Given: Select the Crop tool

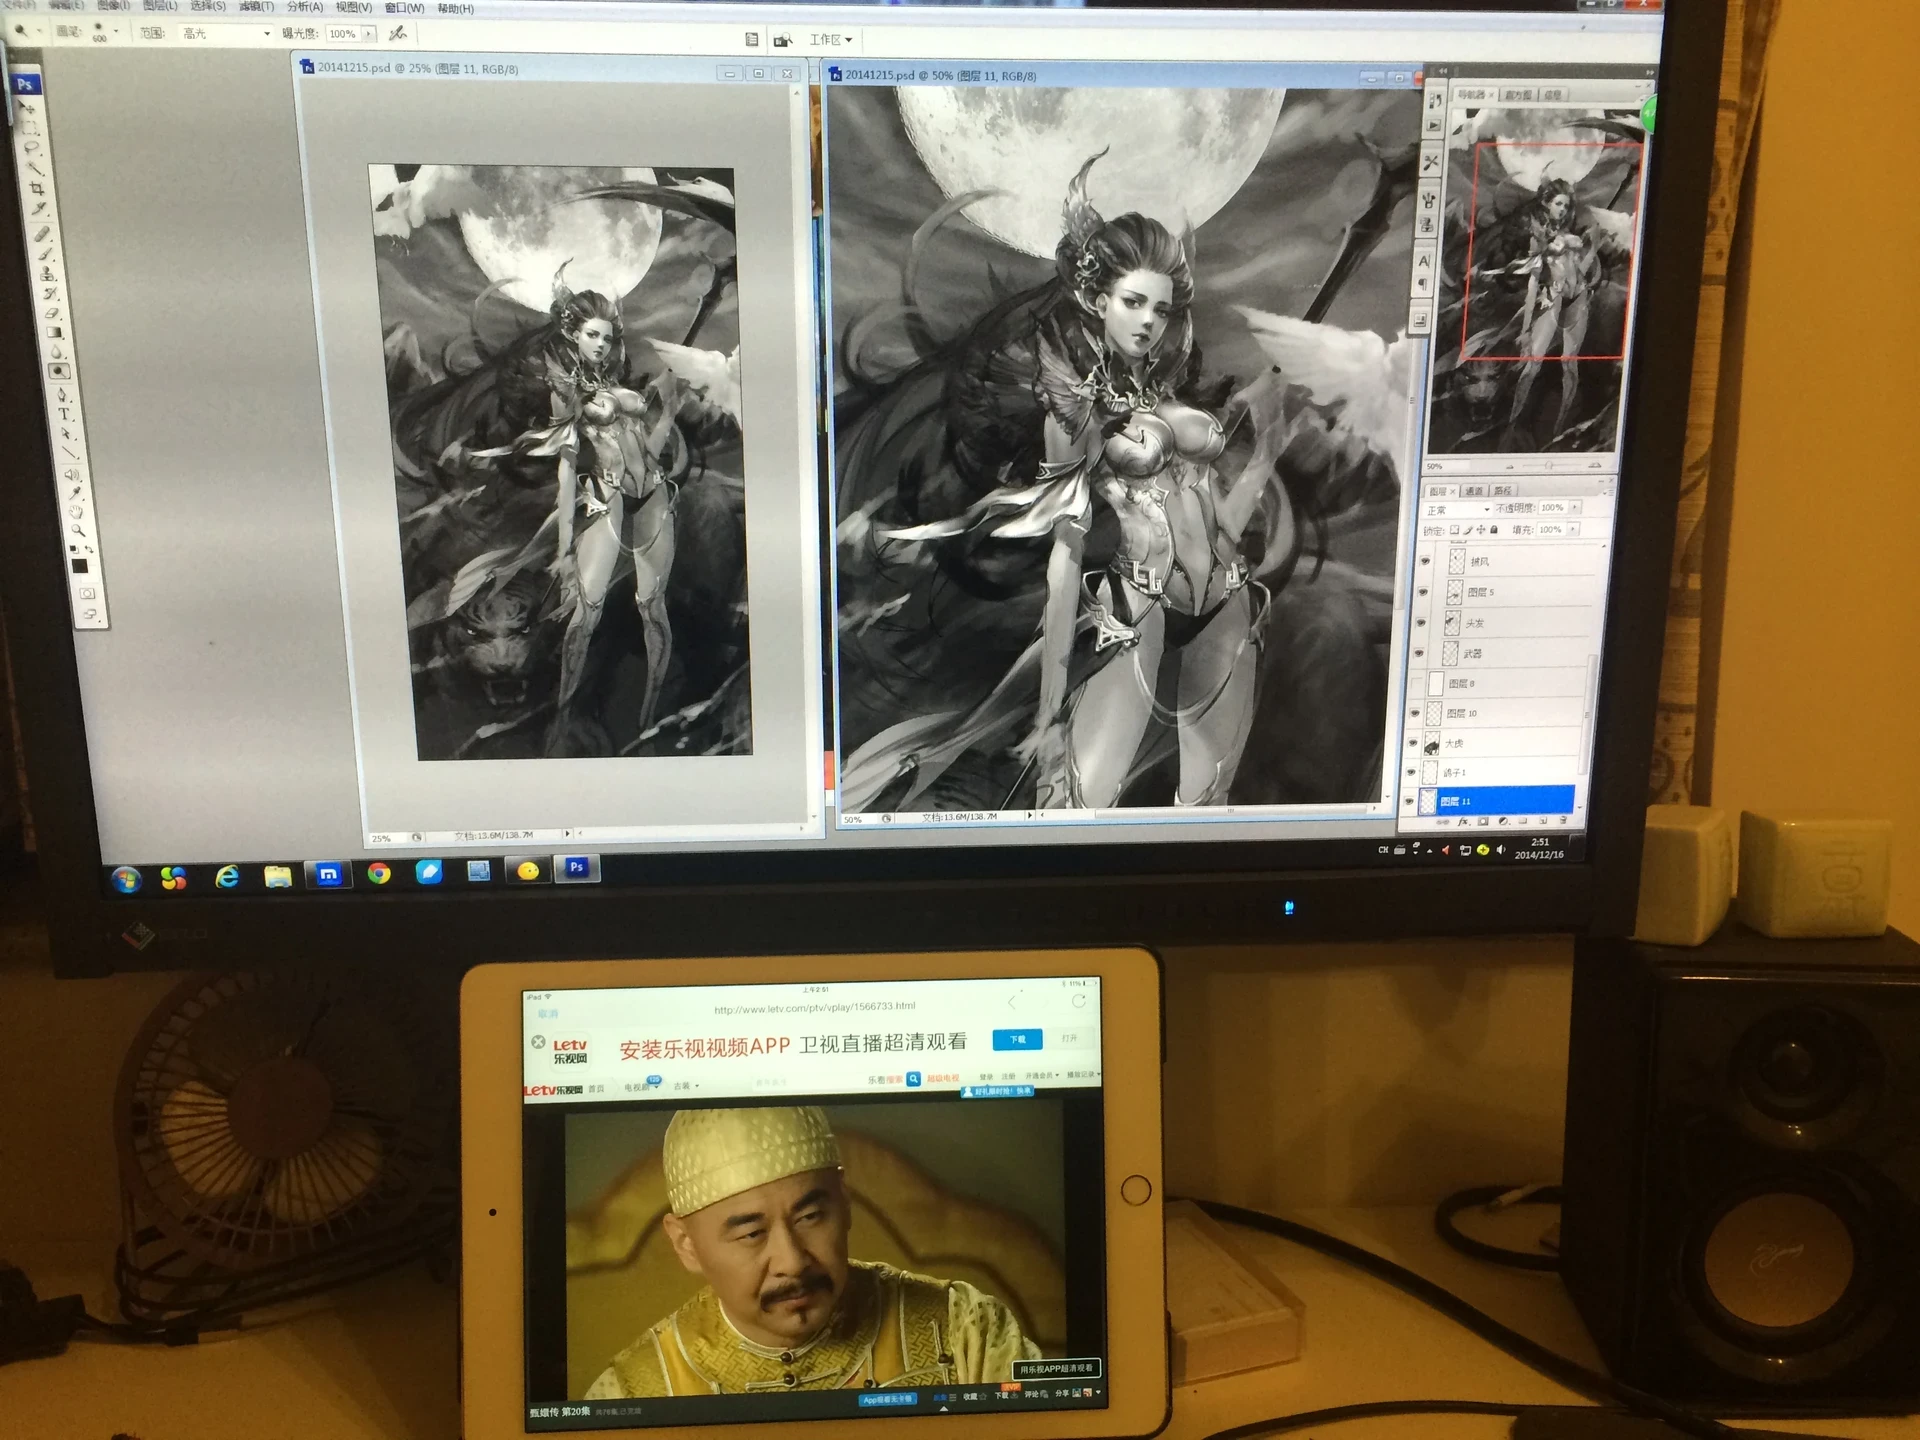Looking at the screenshot, I should (x=36, y=188).
